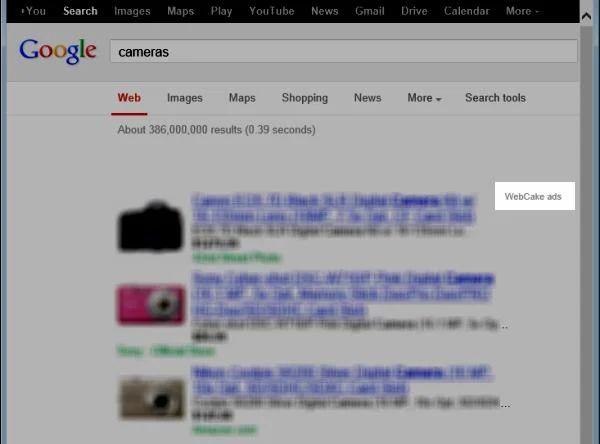600x444 pixels.
Task: Click the black DSLR camera thumbnail
Action: 150,227
